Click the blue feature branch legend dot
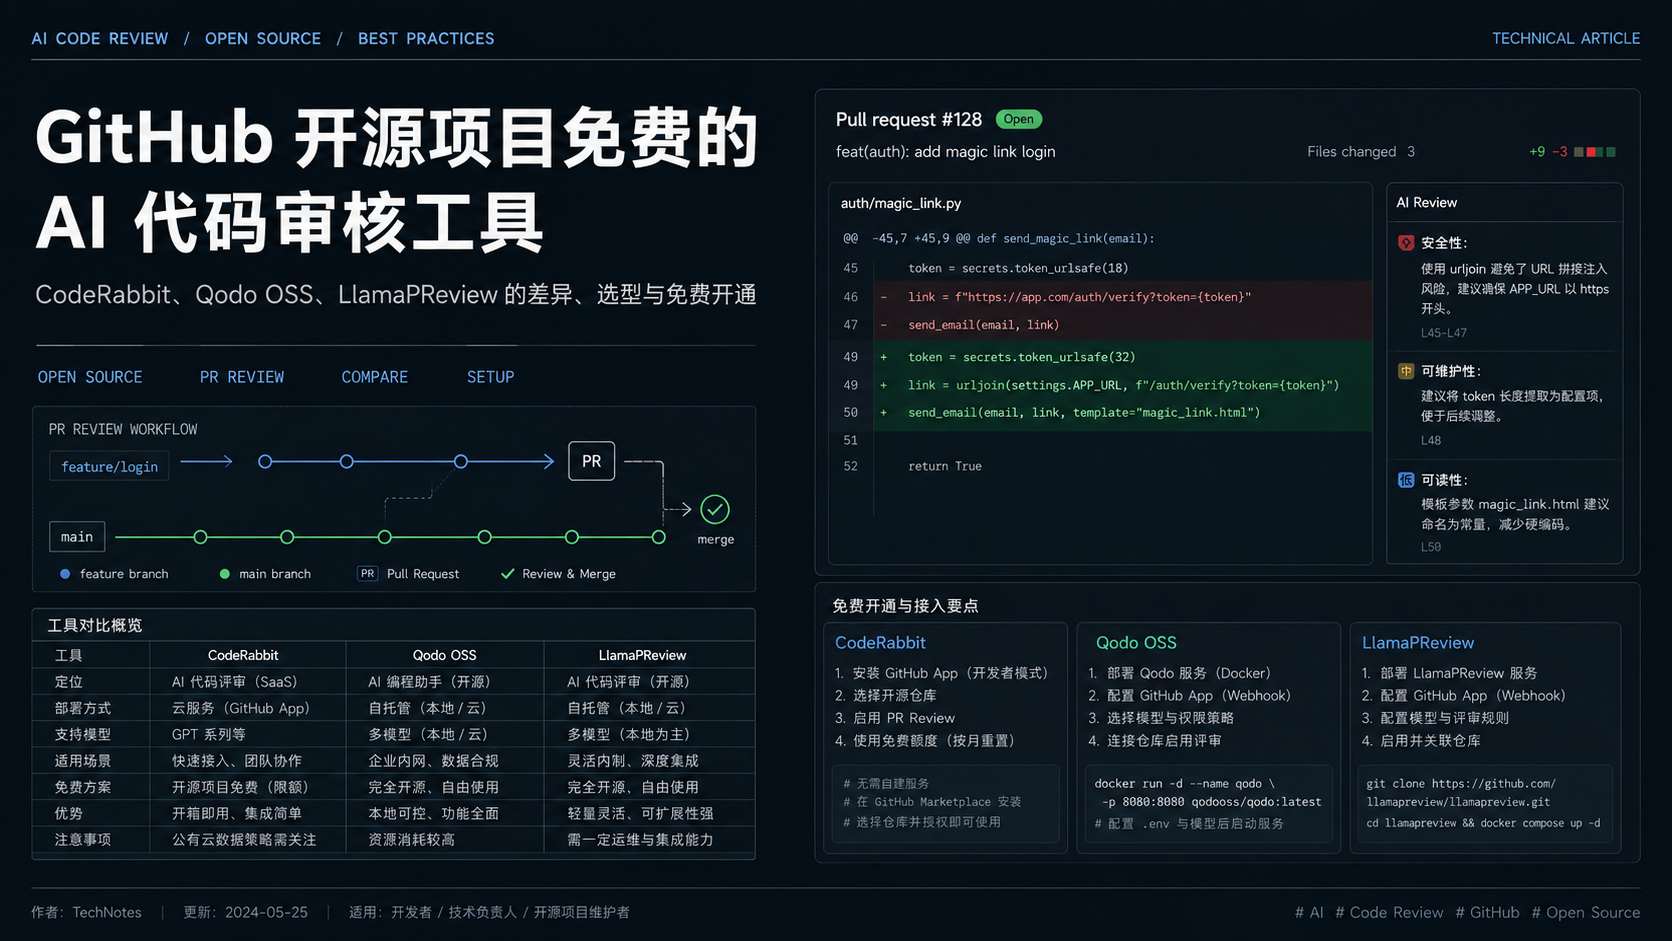Image resolution: width=1672 pixels, height=941 pixels. (x=65, y=574)
